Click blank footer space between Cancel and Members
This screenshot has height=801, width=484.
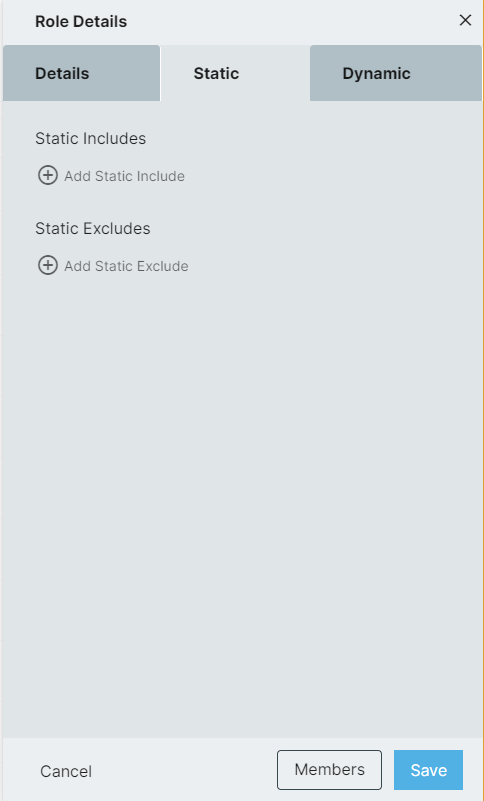pos(184,770)
